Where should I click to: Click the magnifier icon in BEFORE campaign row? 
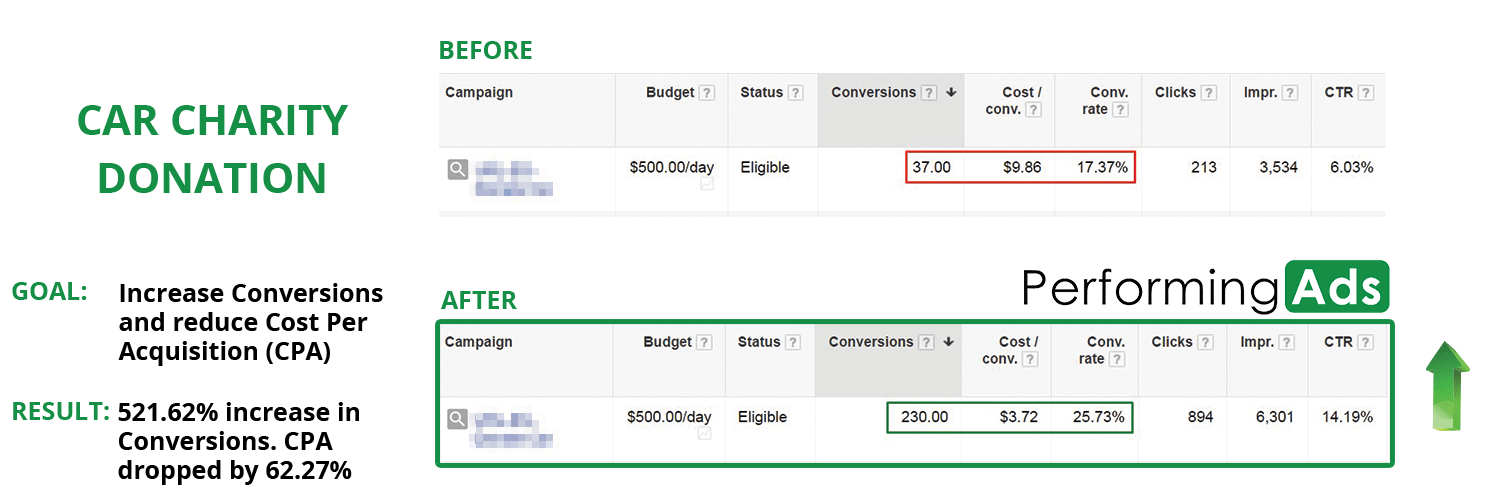tap(457, 169)
